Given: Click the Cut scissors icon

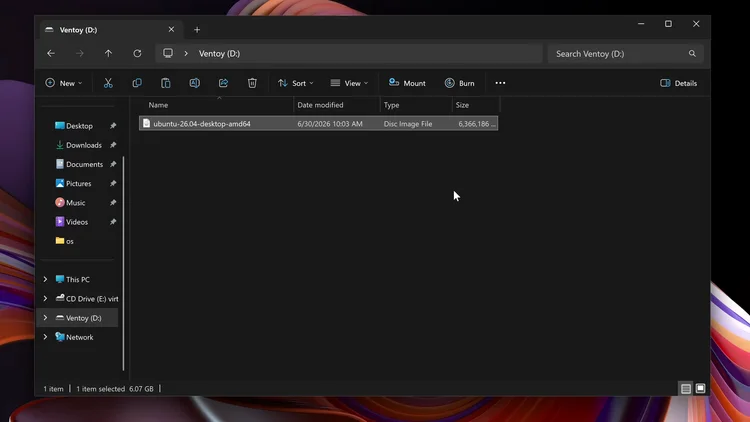Looking at the screenshot, I should tap(108, 83).
